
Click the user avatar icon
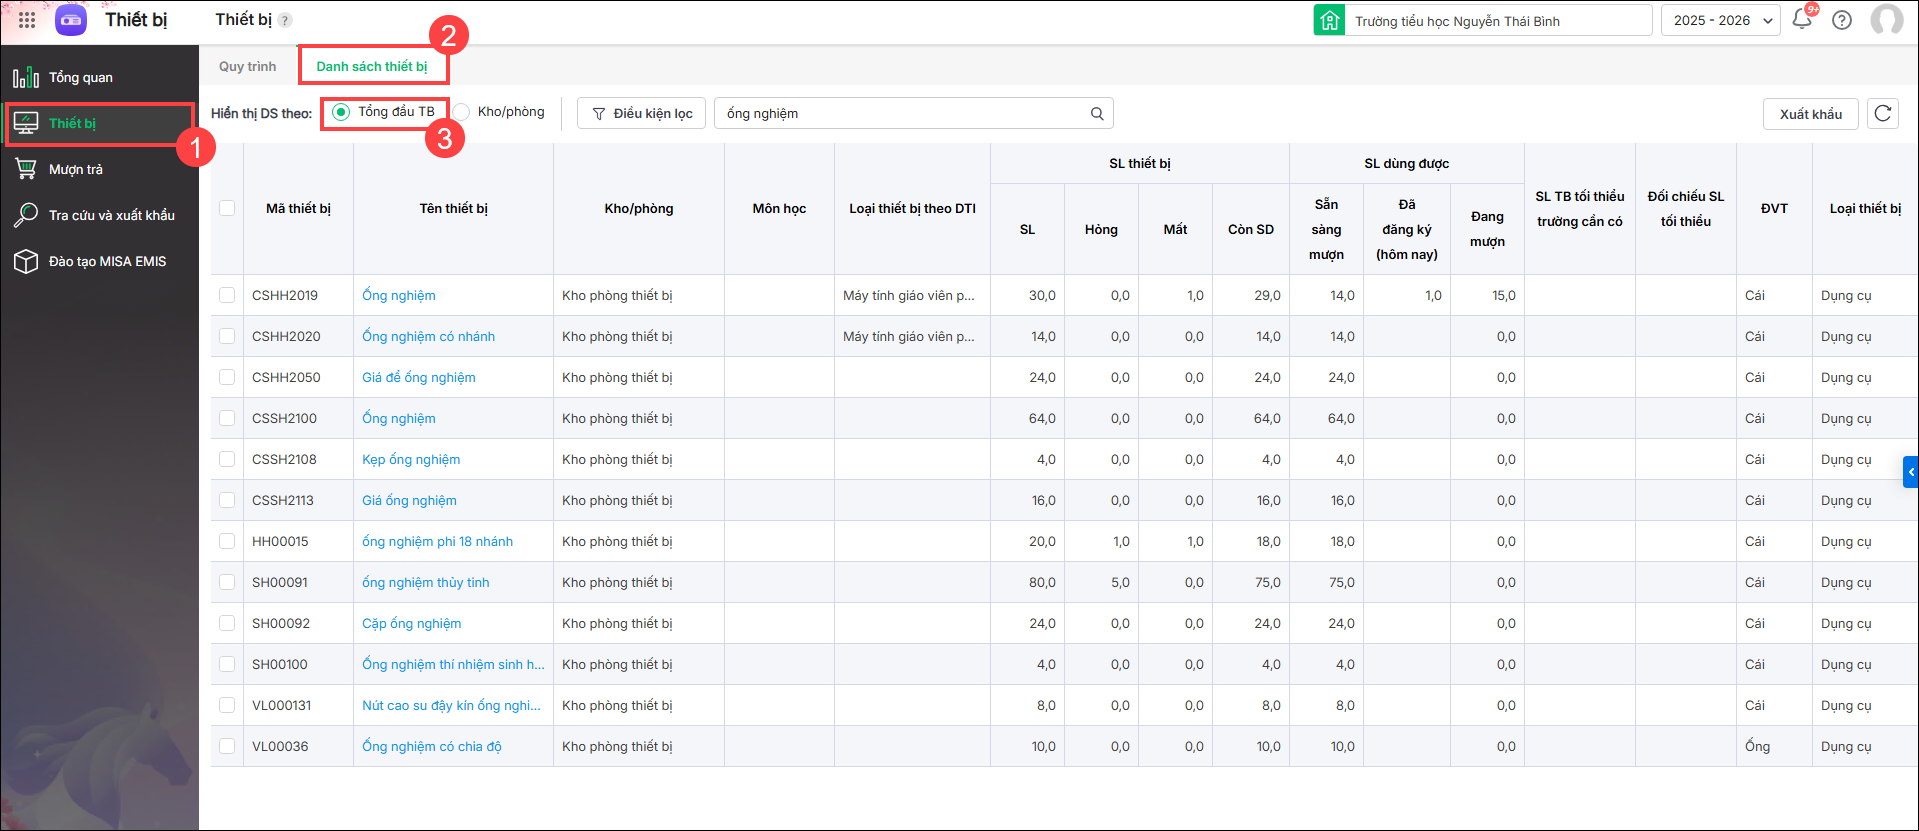1886,20
